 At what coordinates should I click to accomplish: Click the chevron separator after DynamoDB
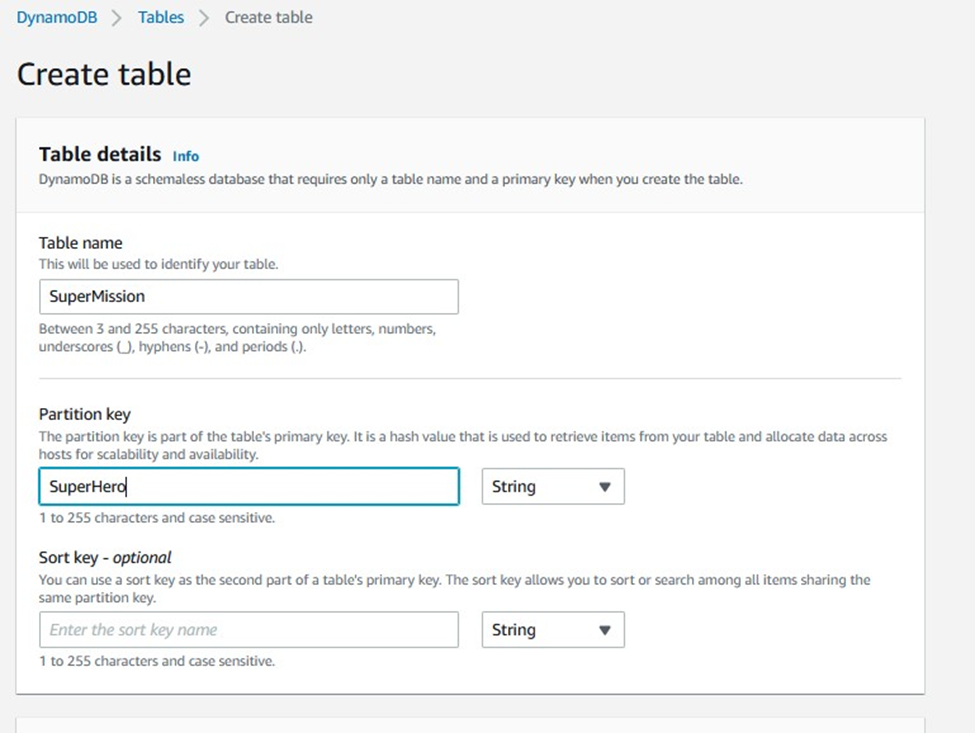(x=117, y=18)
